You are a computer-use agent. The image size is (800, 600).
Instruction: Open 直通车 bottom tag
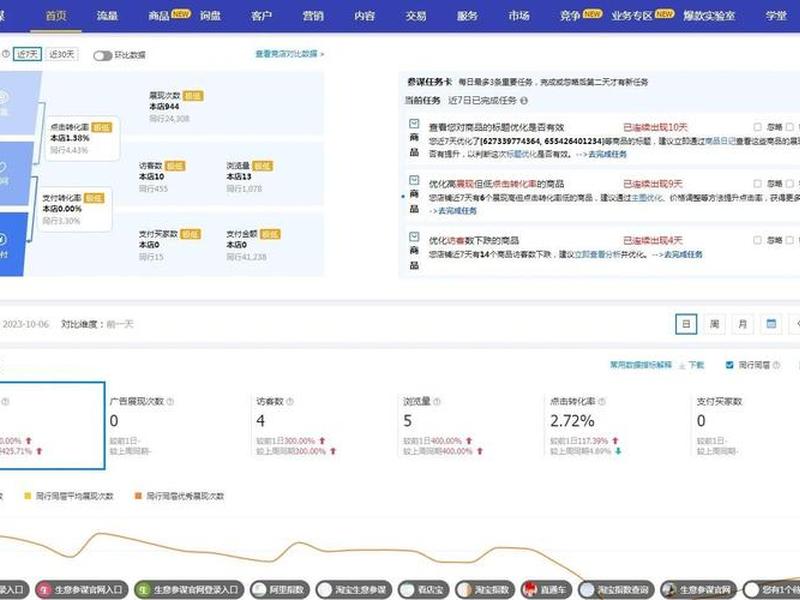coord(546,590)
